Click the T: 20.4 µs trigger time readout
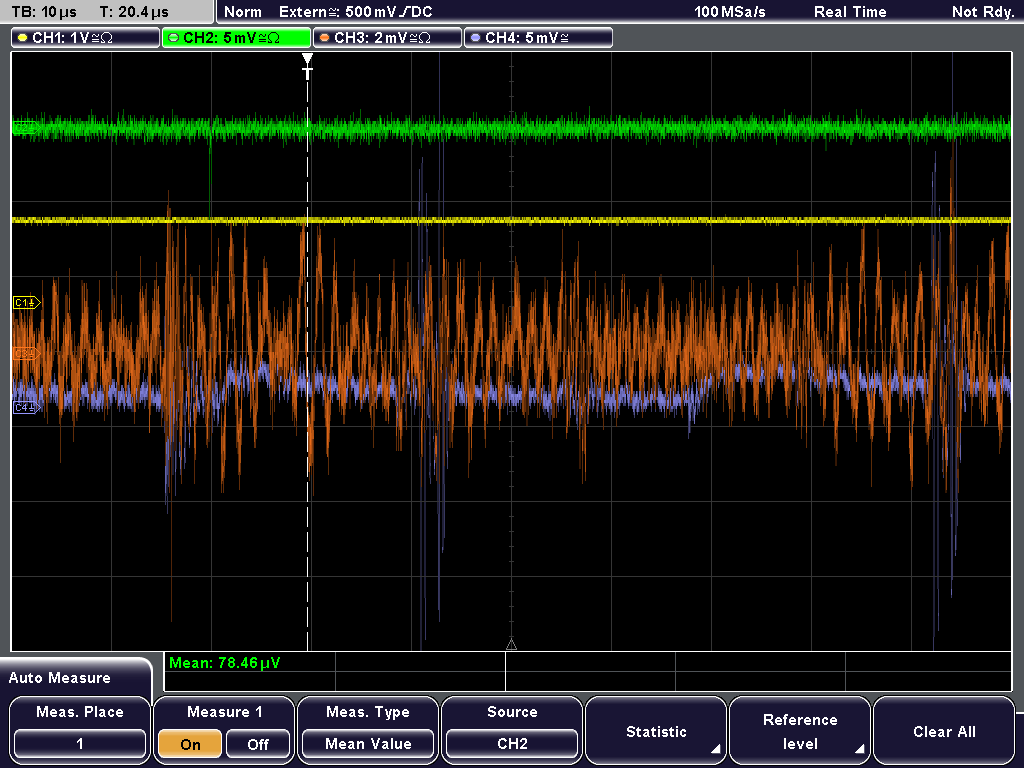1024x768 pixels. point(134,12)
